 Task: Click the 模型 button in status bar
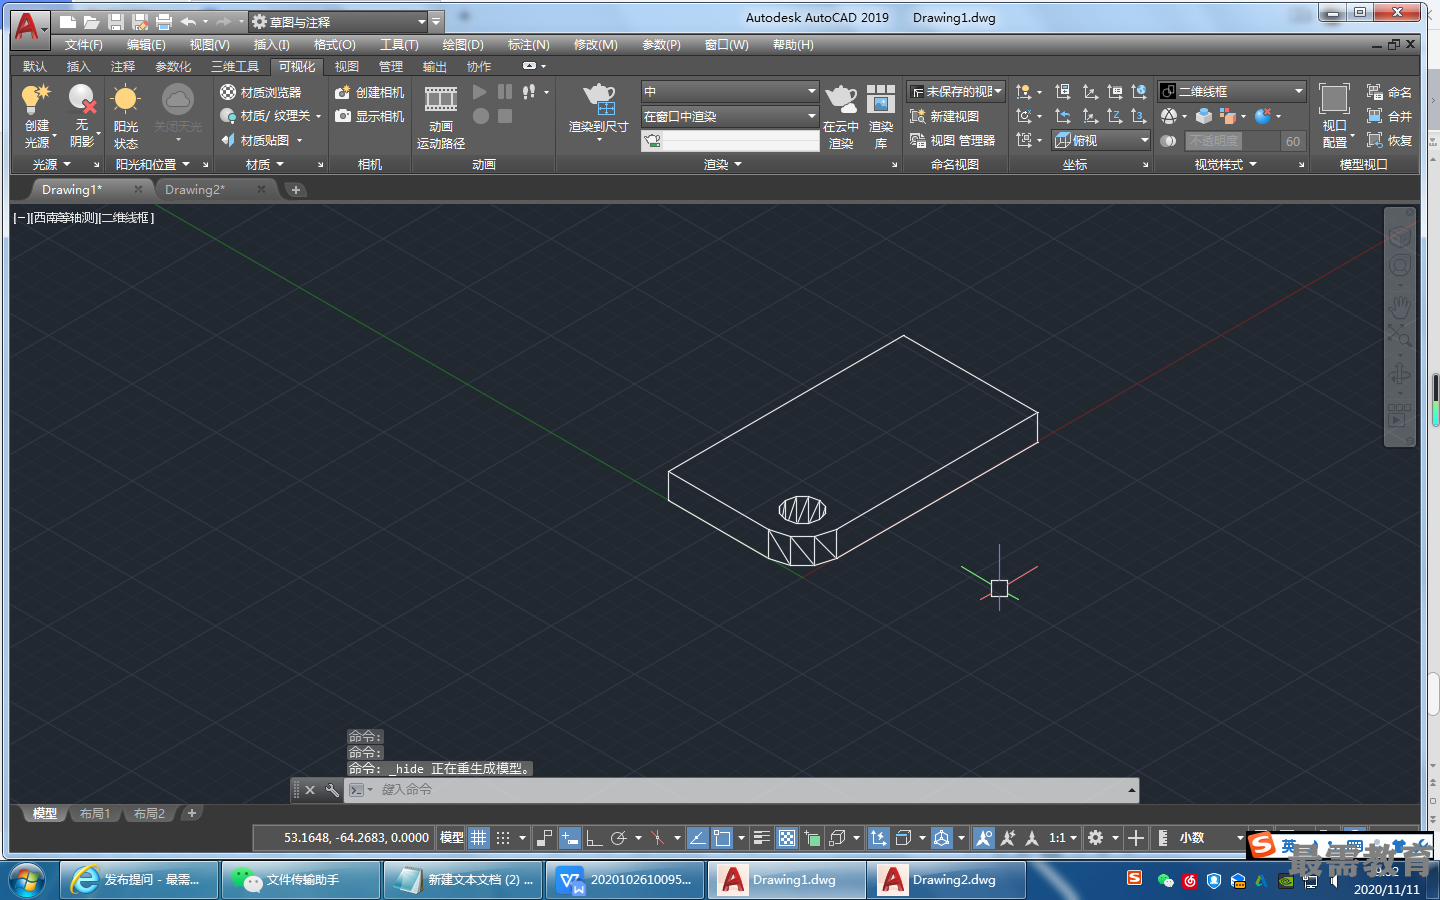[x=452, y=838]
